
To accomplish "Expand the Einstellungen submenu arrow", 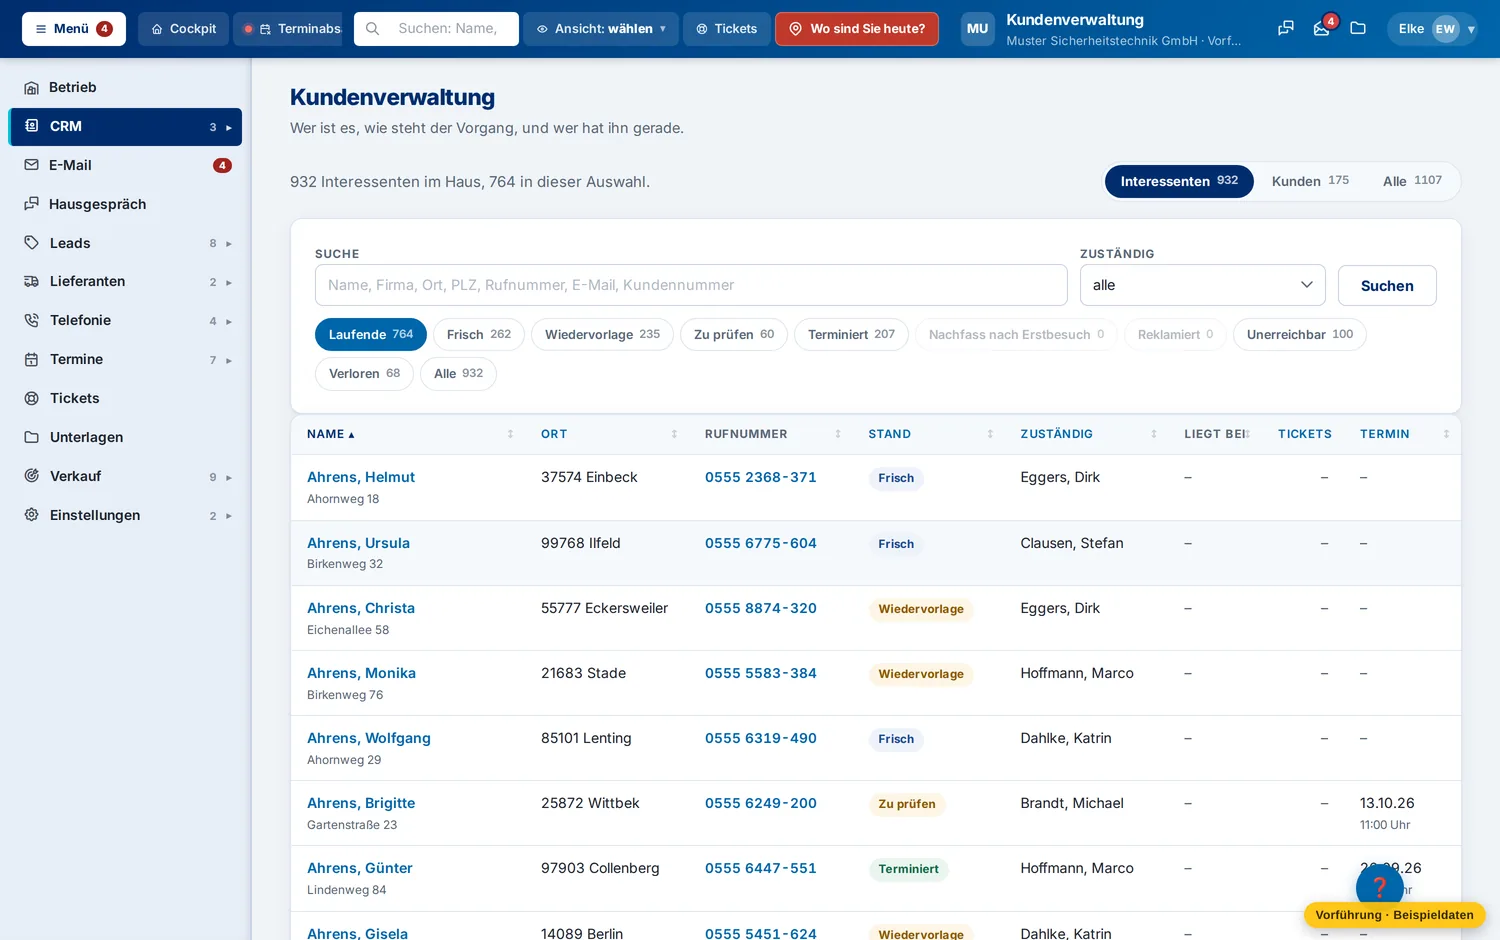I will click(228, 516).
